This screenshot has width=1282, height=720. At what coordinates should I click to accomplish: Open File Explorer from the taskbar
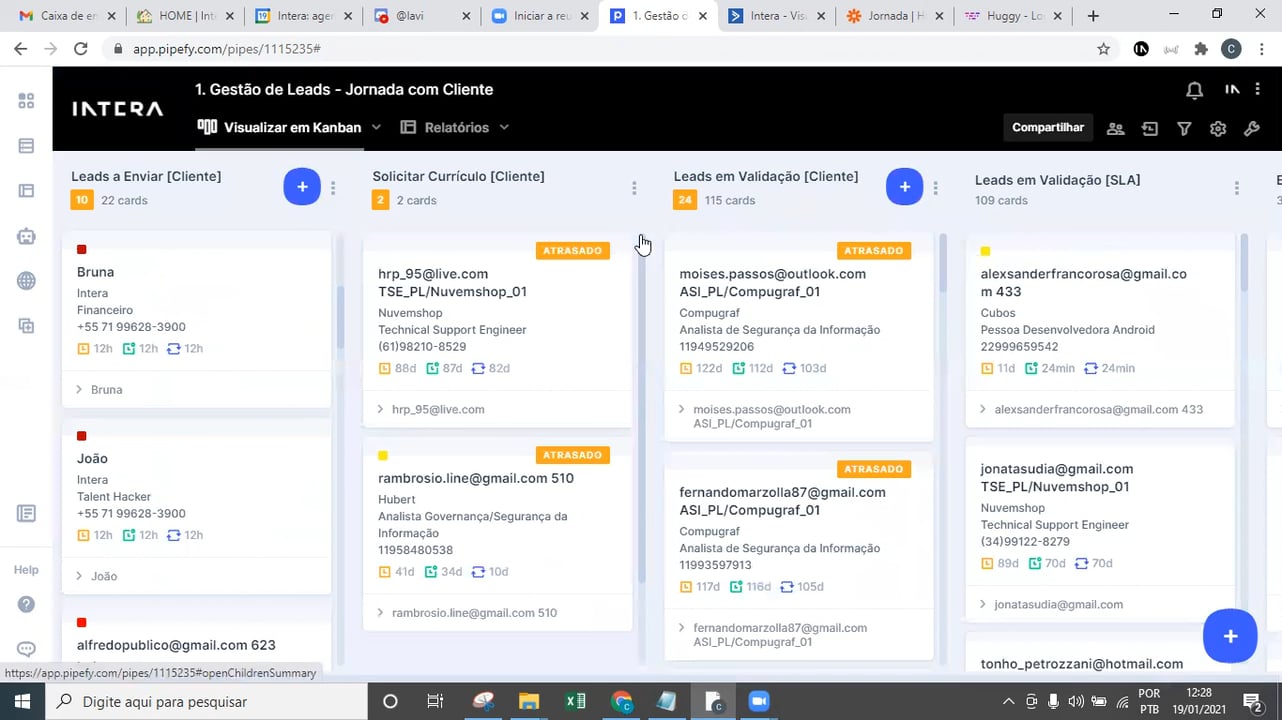coord(529,702)
